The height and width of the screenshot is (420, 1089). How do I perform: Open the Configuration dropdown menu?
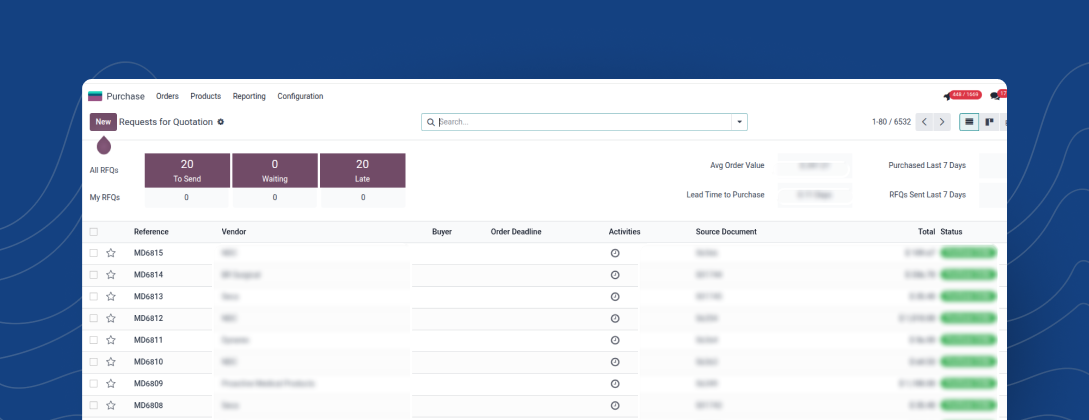pos(300,97)
